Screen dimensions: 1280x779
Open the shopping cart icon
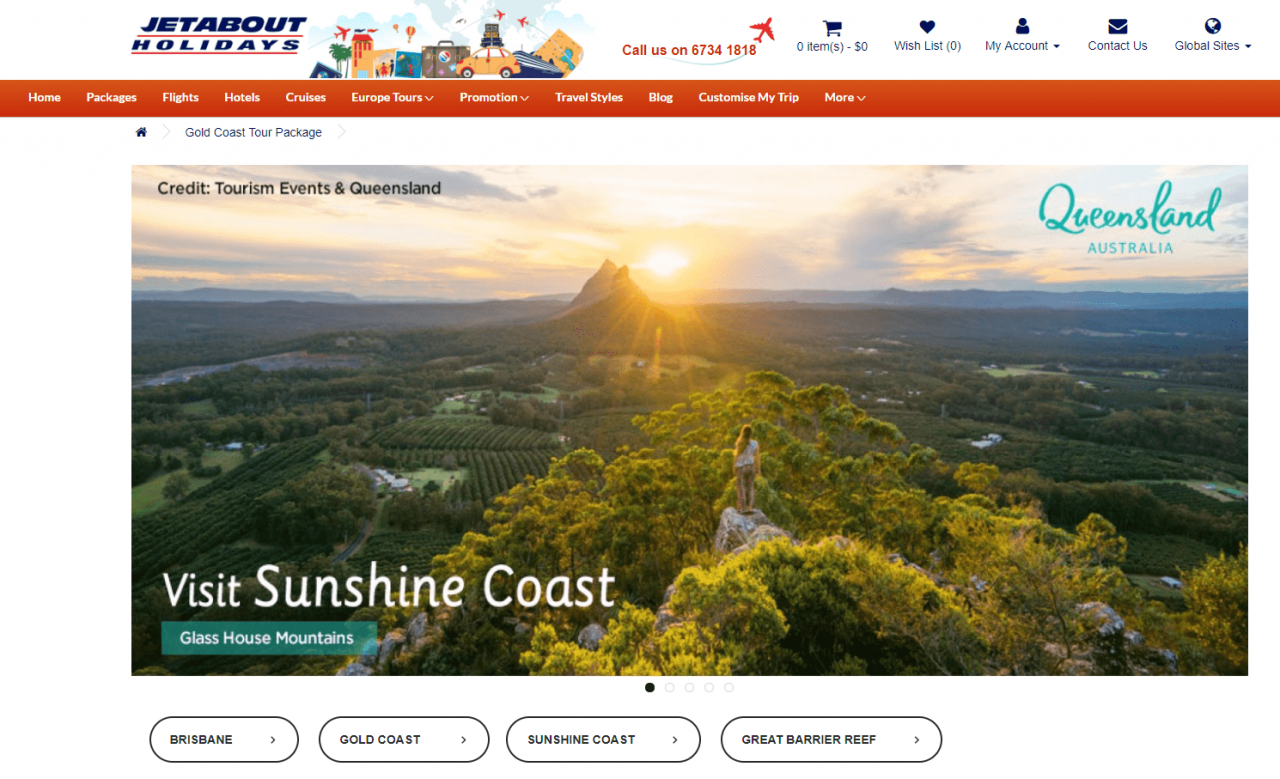(832, 28)
